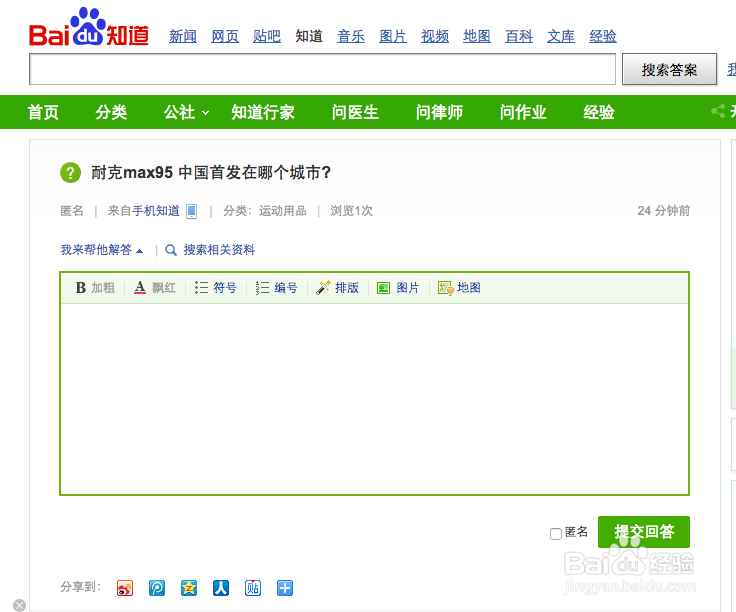
Task: Share to Qzone star icon
Action: click(x=189, y=588)
